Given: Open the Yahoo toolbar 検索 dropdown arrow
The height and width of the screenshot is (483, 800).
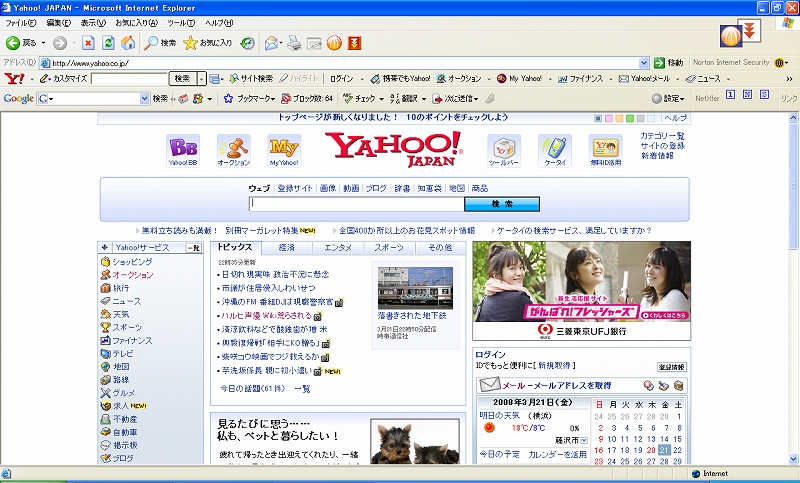Looking at the screenshot, I should [202, 79].
